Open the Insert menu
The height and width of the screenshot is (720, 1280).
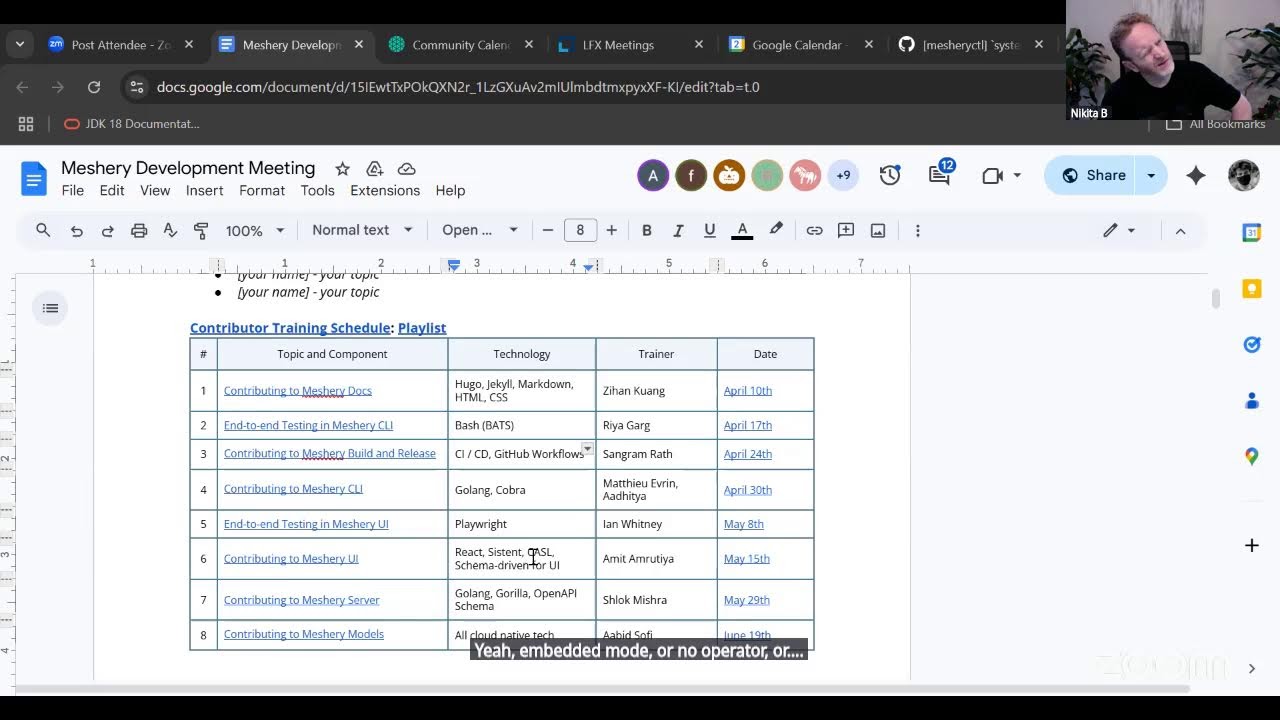tap(204, 190)
